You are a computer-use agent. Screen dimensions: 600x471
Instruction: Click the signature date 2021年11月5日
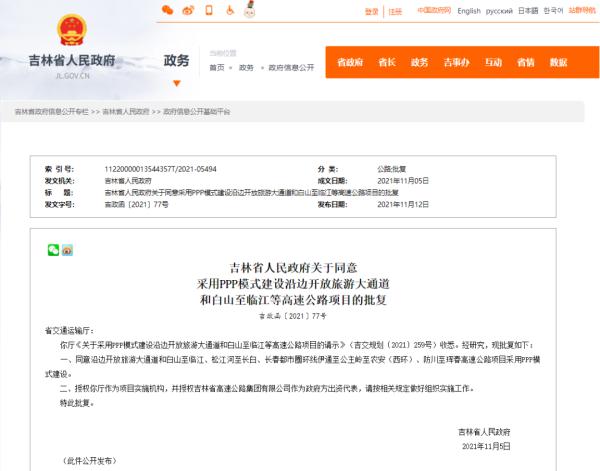(486, 447)
